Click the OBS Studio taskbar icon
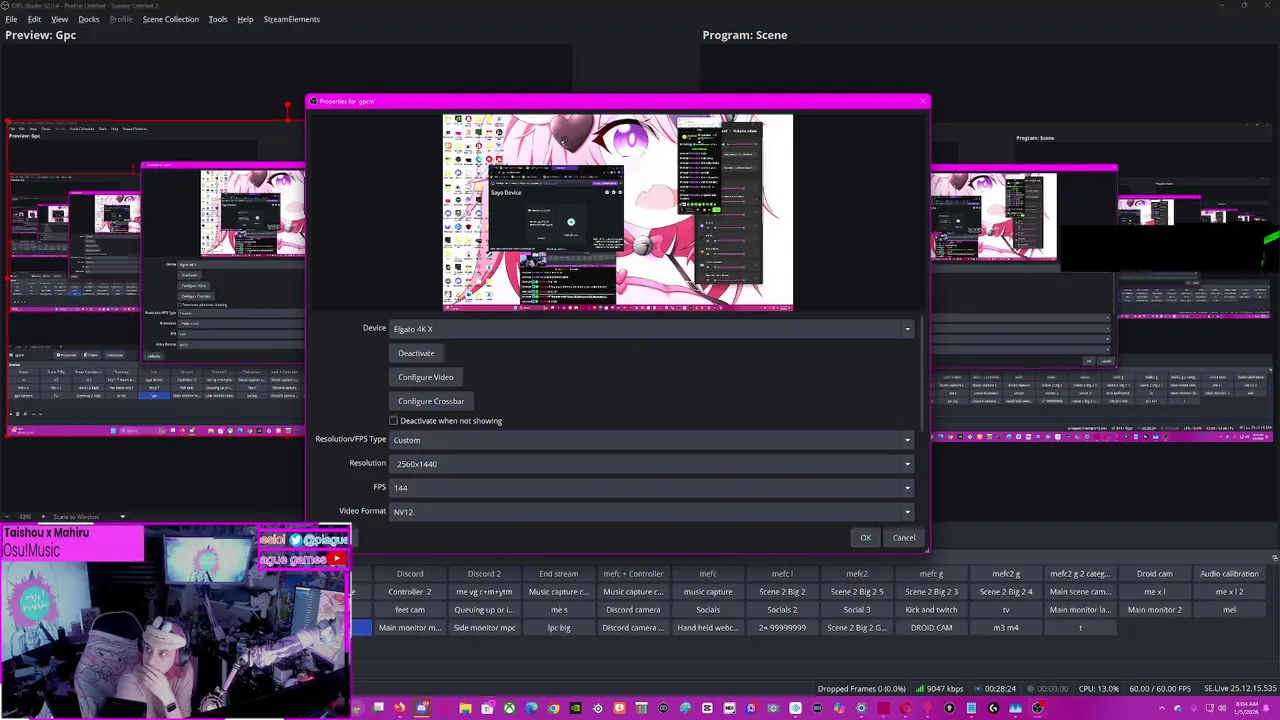 (1037, 709)
